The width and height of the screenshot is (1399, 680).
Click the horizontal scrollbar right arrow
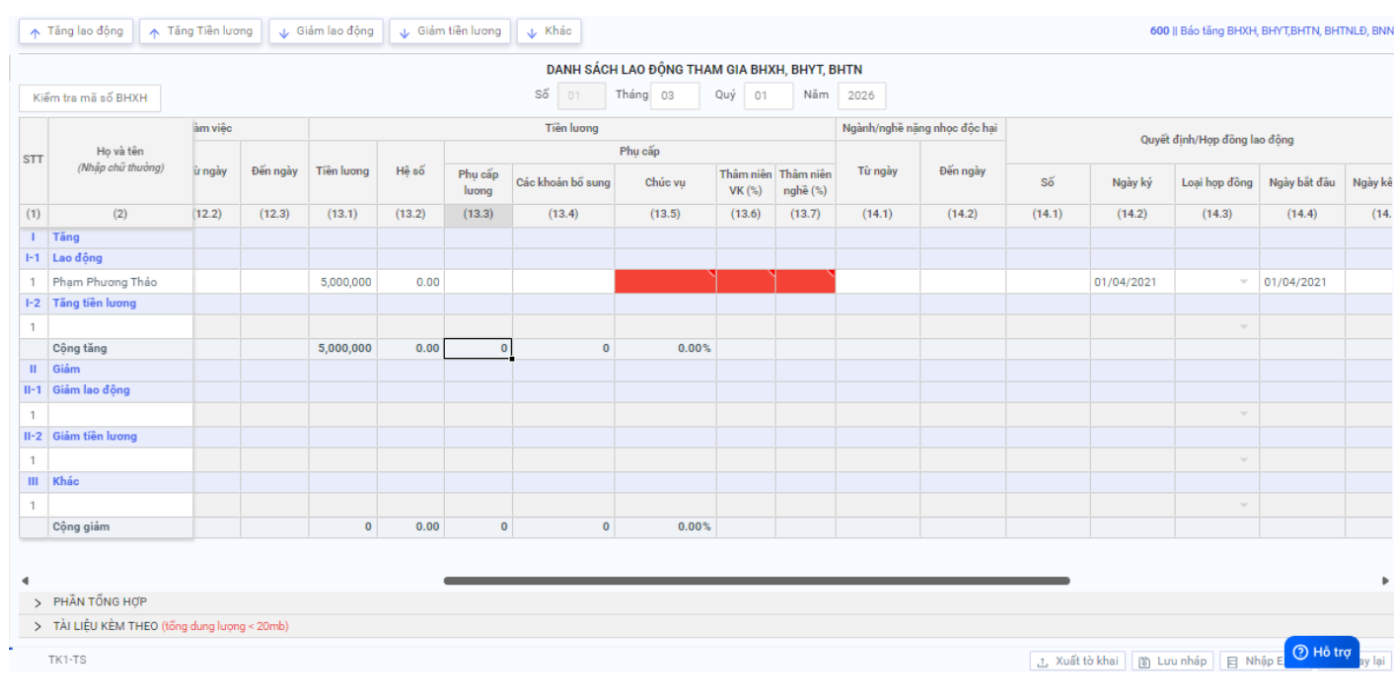(1385, 581)
